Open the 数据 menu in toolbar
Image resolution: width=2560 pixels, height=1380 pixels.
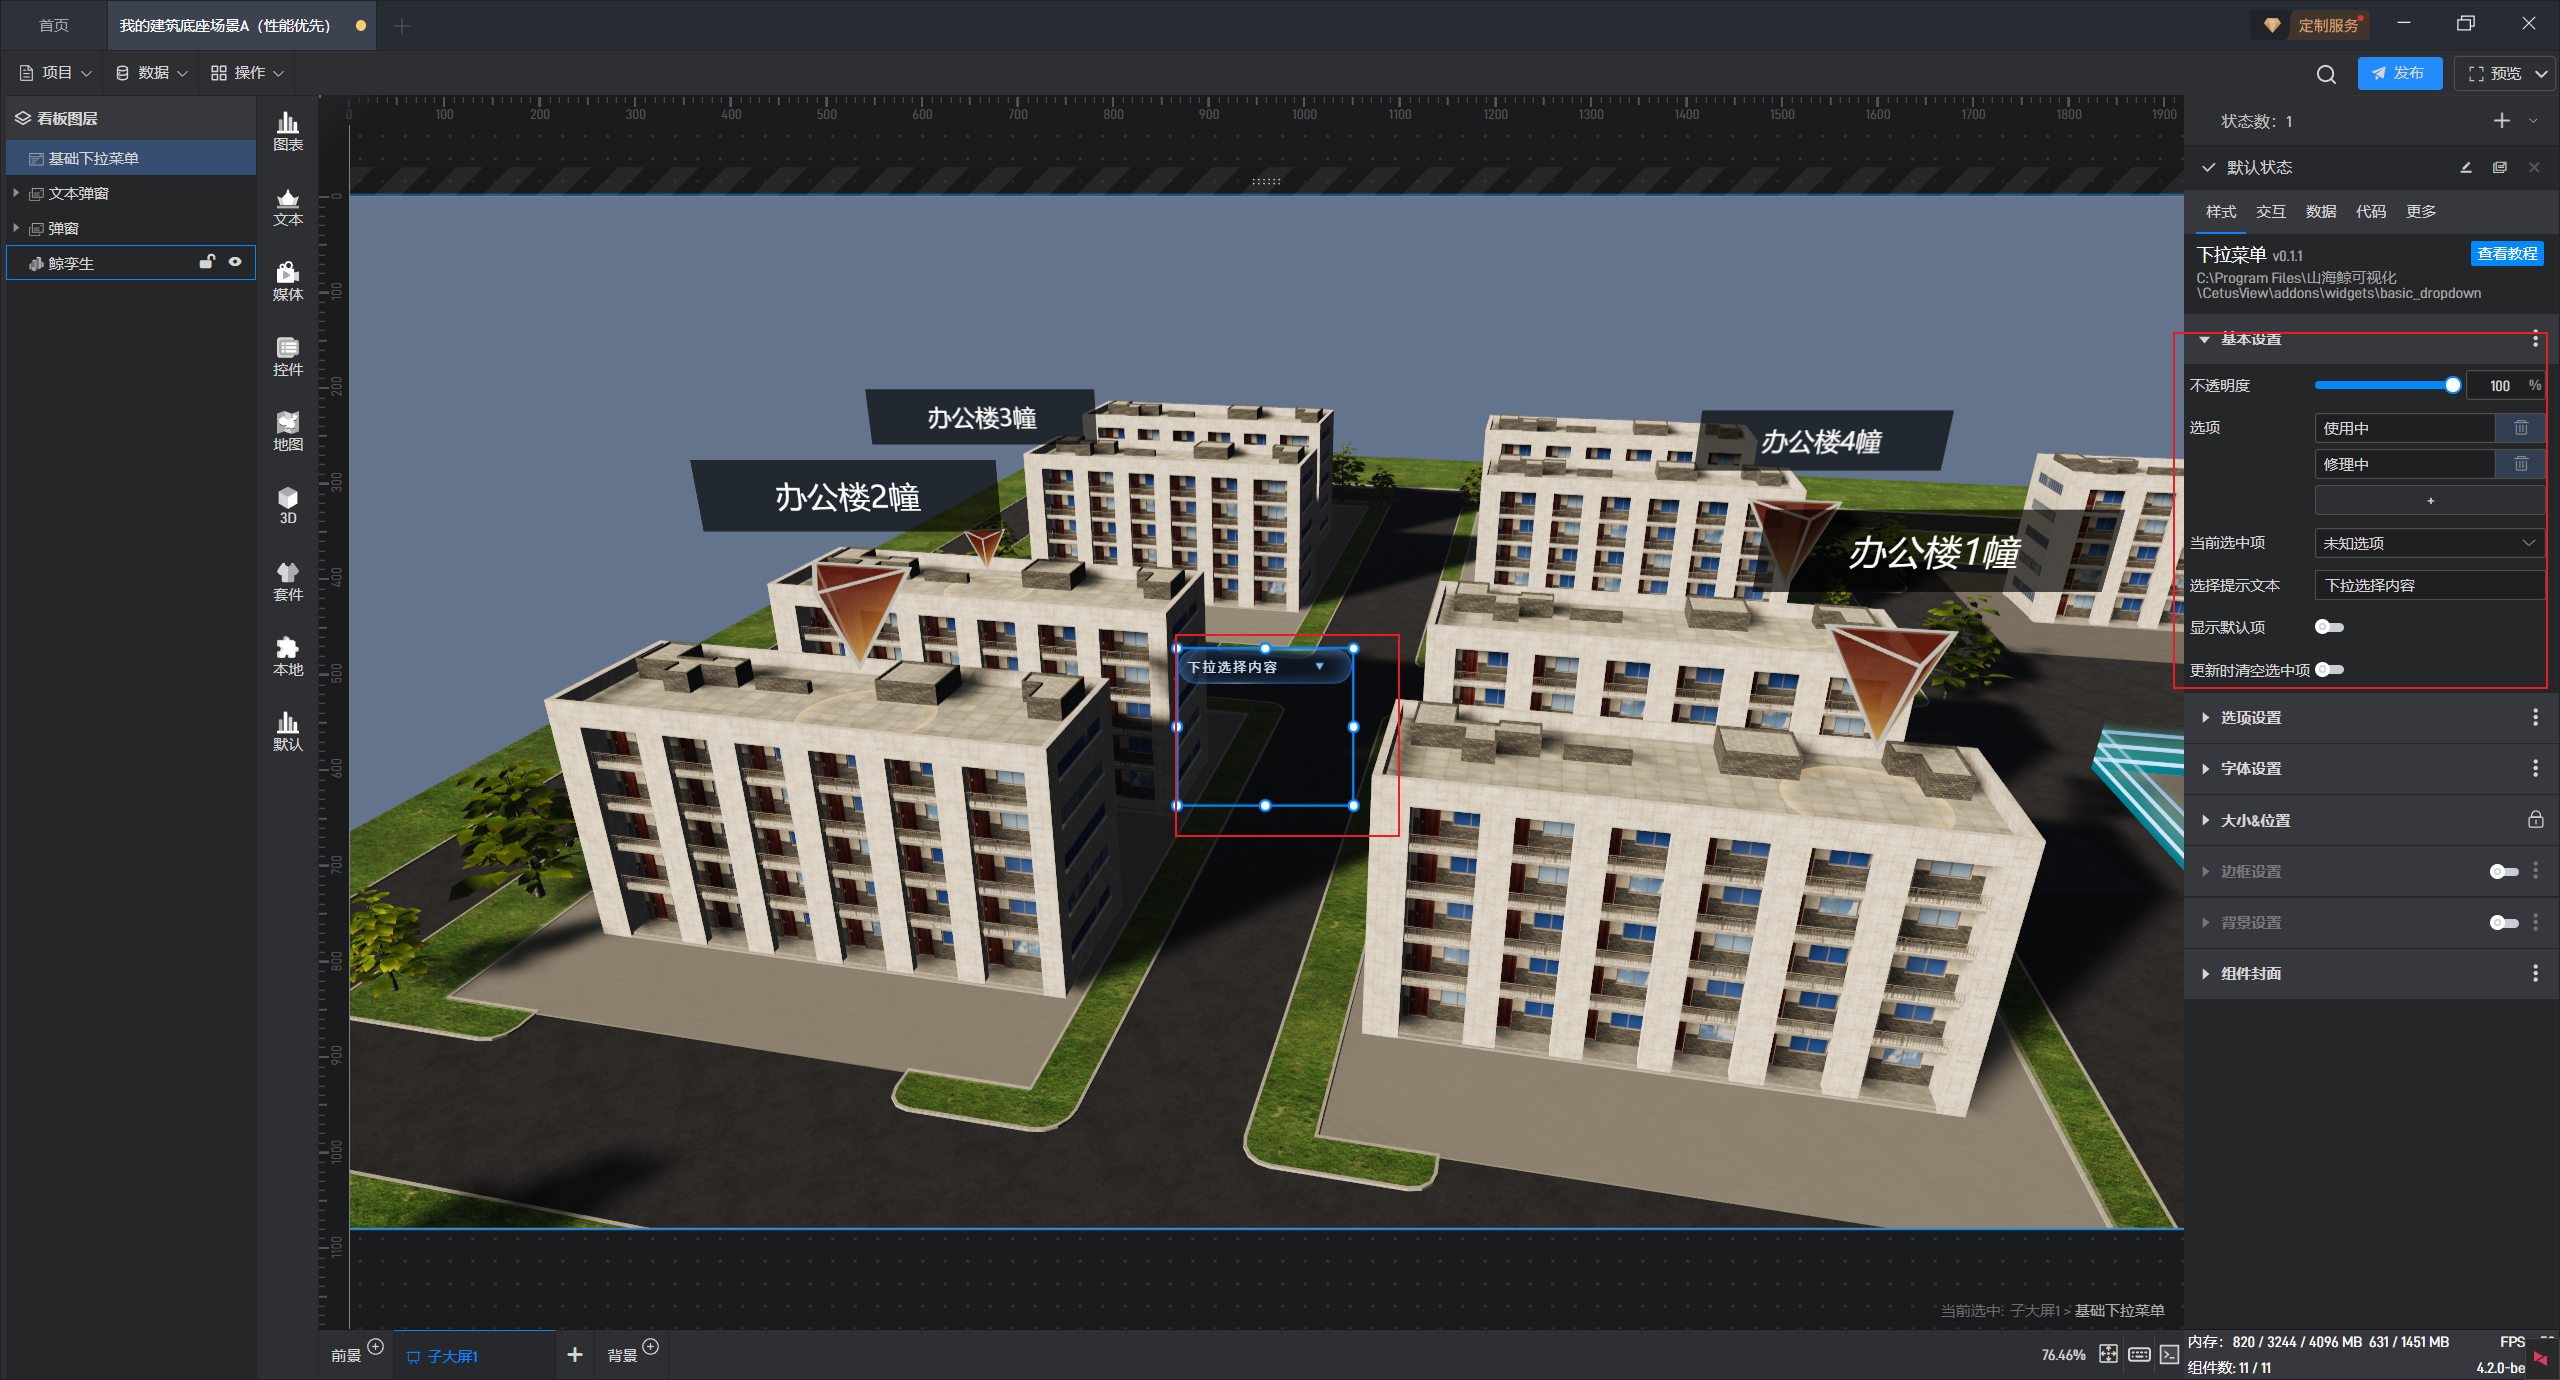pyautogui.click(x=152, y=73)
